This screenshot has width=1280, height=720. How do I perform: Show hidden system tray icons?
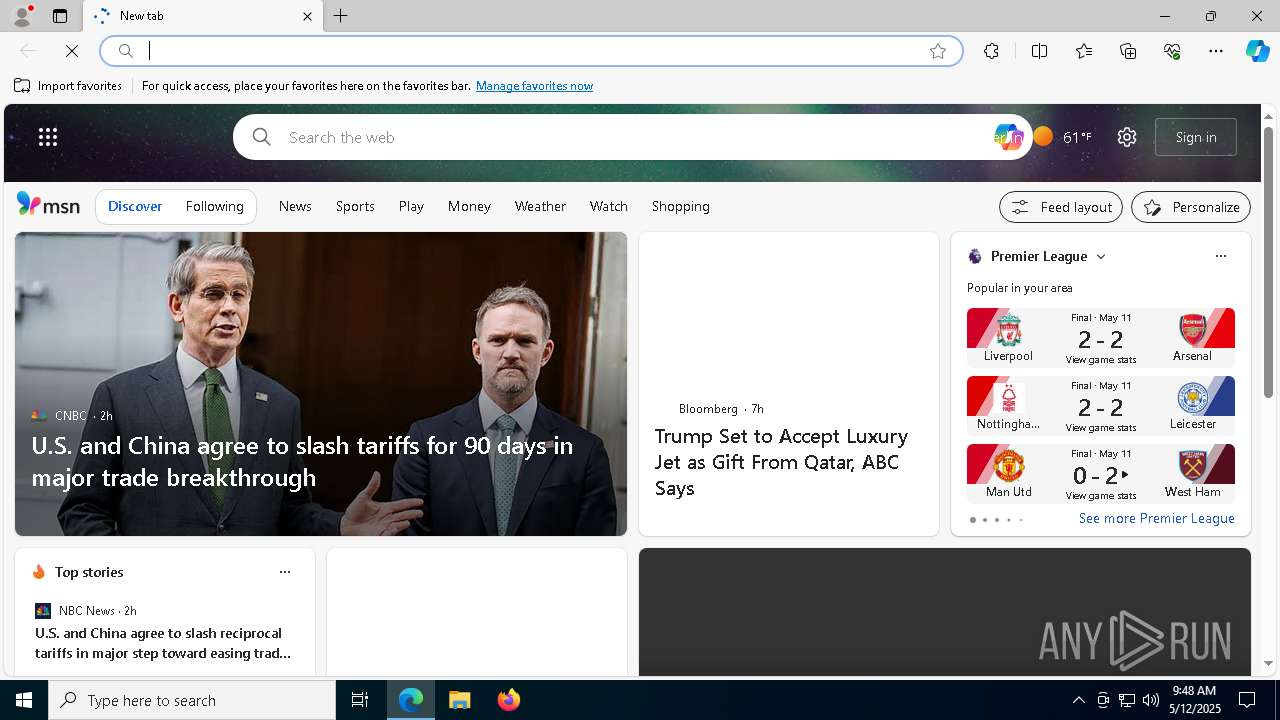tap(1078, 700)
